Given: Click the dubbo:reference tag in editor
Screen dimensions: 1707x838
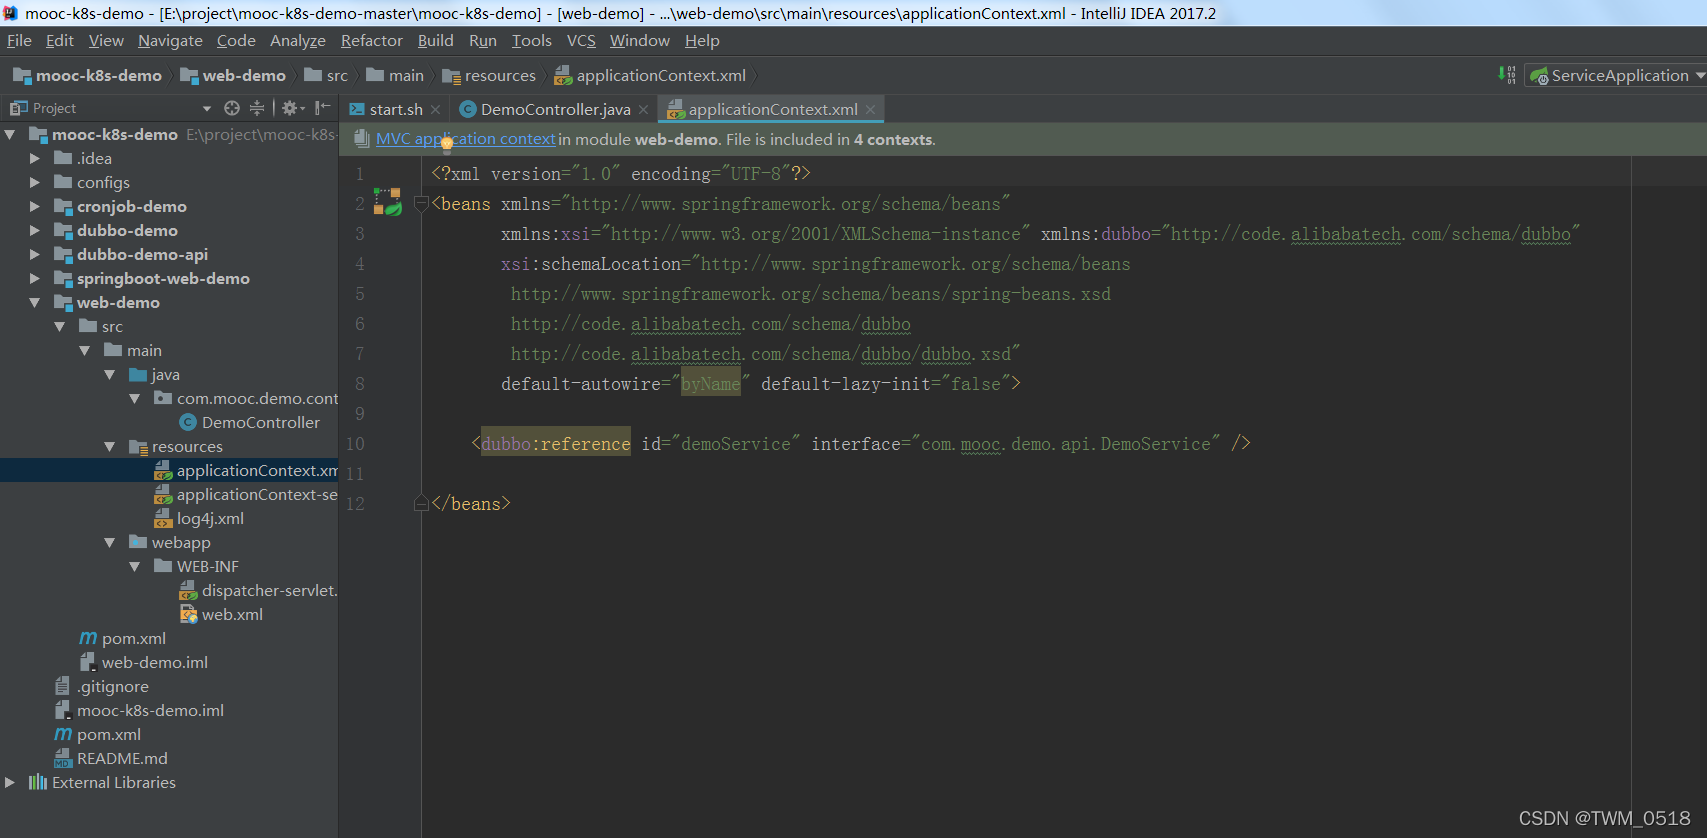Looking at the screenshot, I should (556, 444).
